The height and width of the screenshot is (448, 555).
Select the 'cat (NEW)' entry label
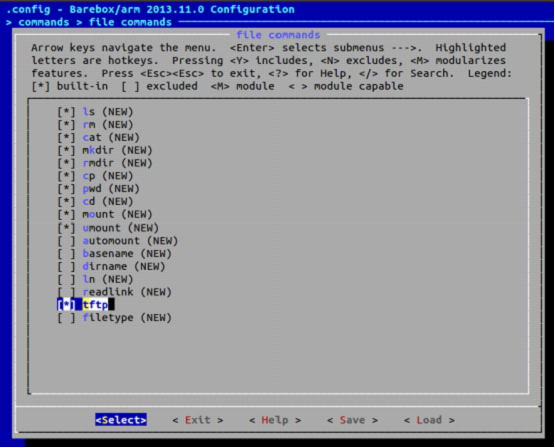[111, 137]
